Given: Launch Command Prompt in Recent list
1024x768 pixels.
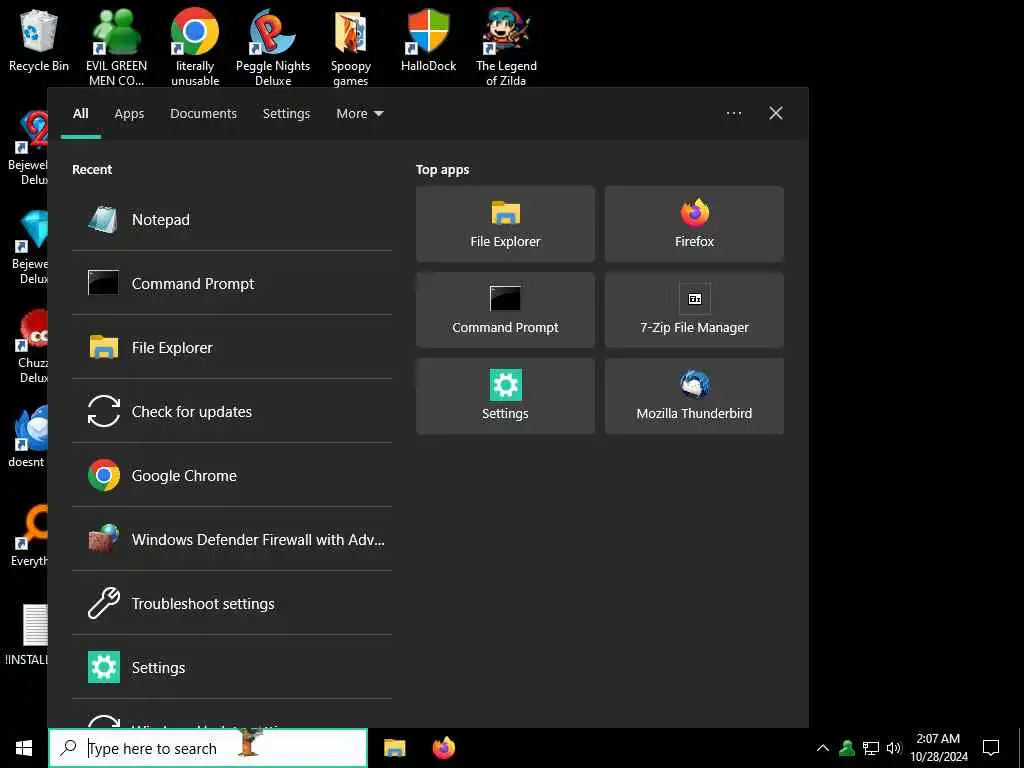Looking at the screenshot, I should pyautogui.click(x=232, y=283).
